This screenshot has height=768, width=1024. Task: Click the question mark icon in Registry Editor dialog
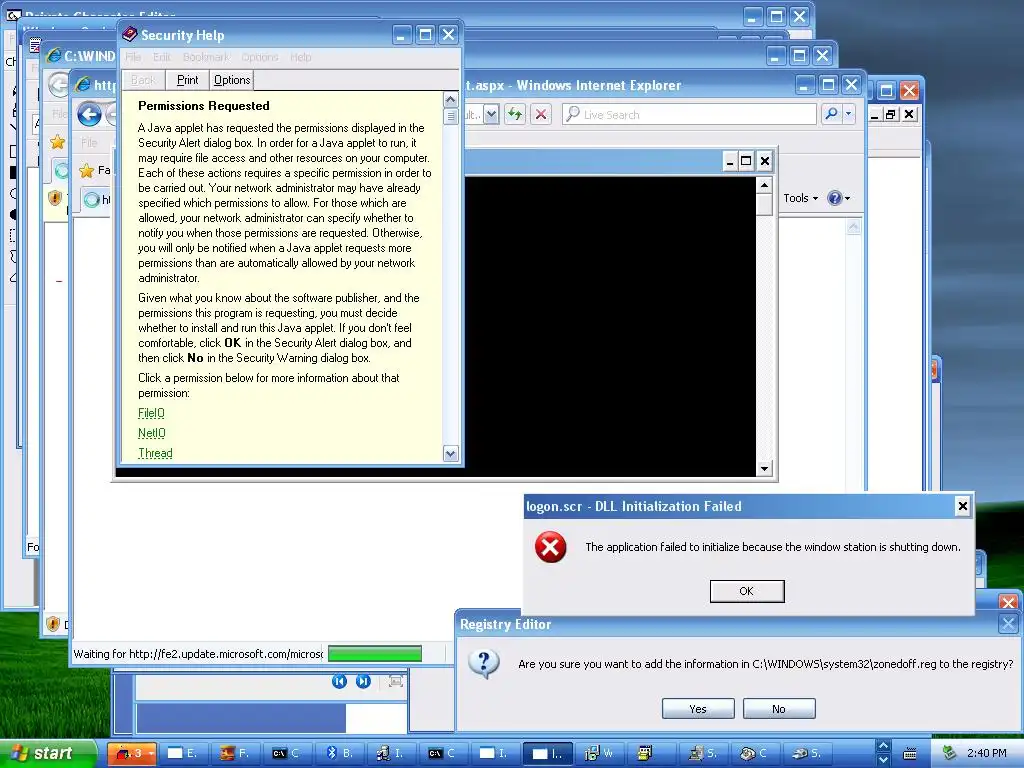tap(483, 664)
